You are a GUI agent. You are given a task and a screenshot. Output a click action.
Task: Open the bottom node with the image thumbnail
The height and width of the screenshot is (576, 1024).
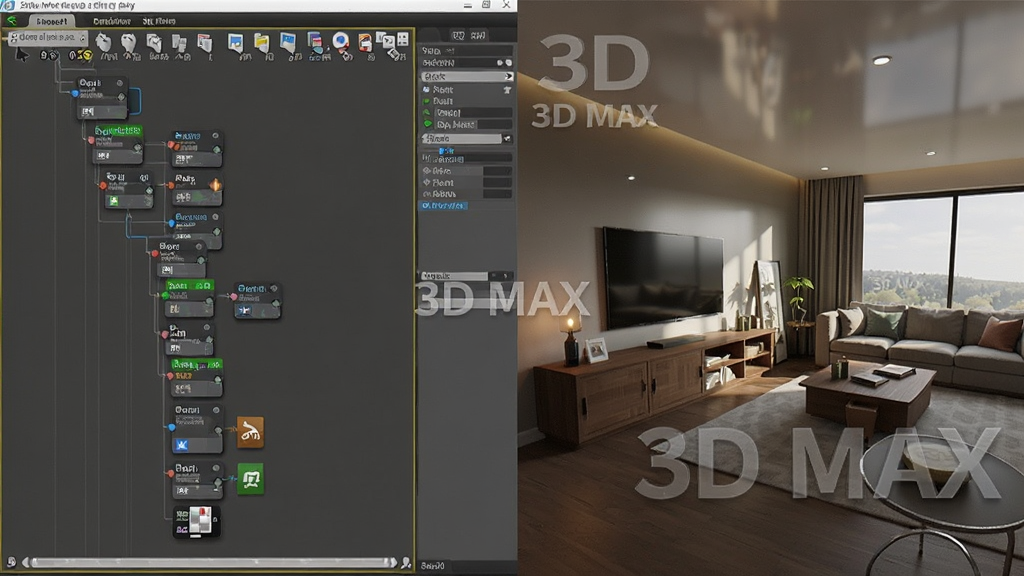(196, 522)
